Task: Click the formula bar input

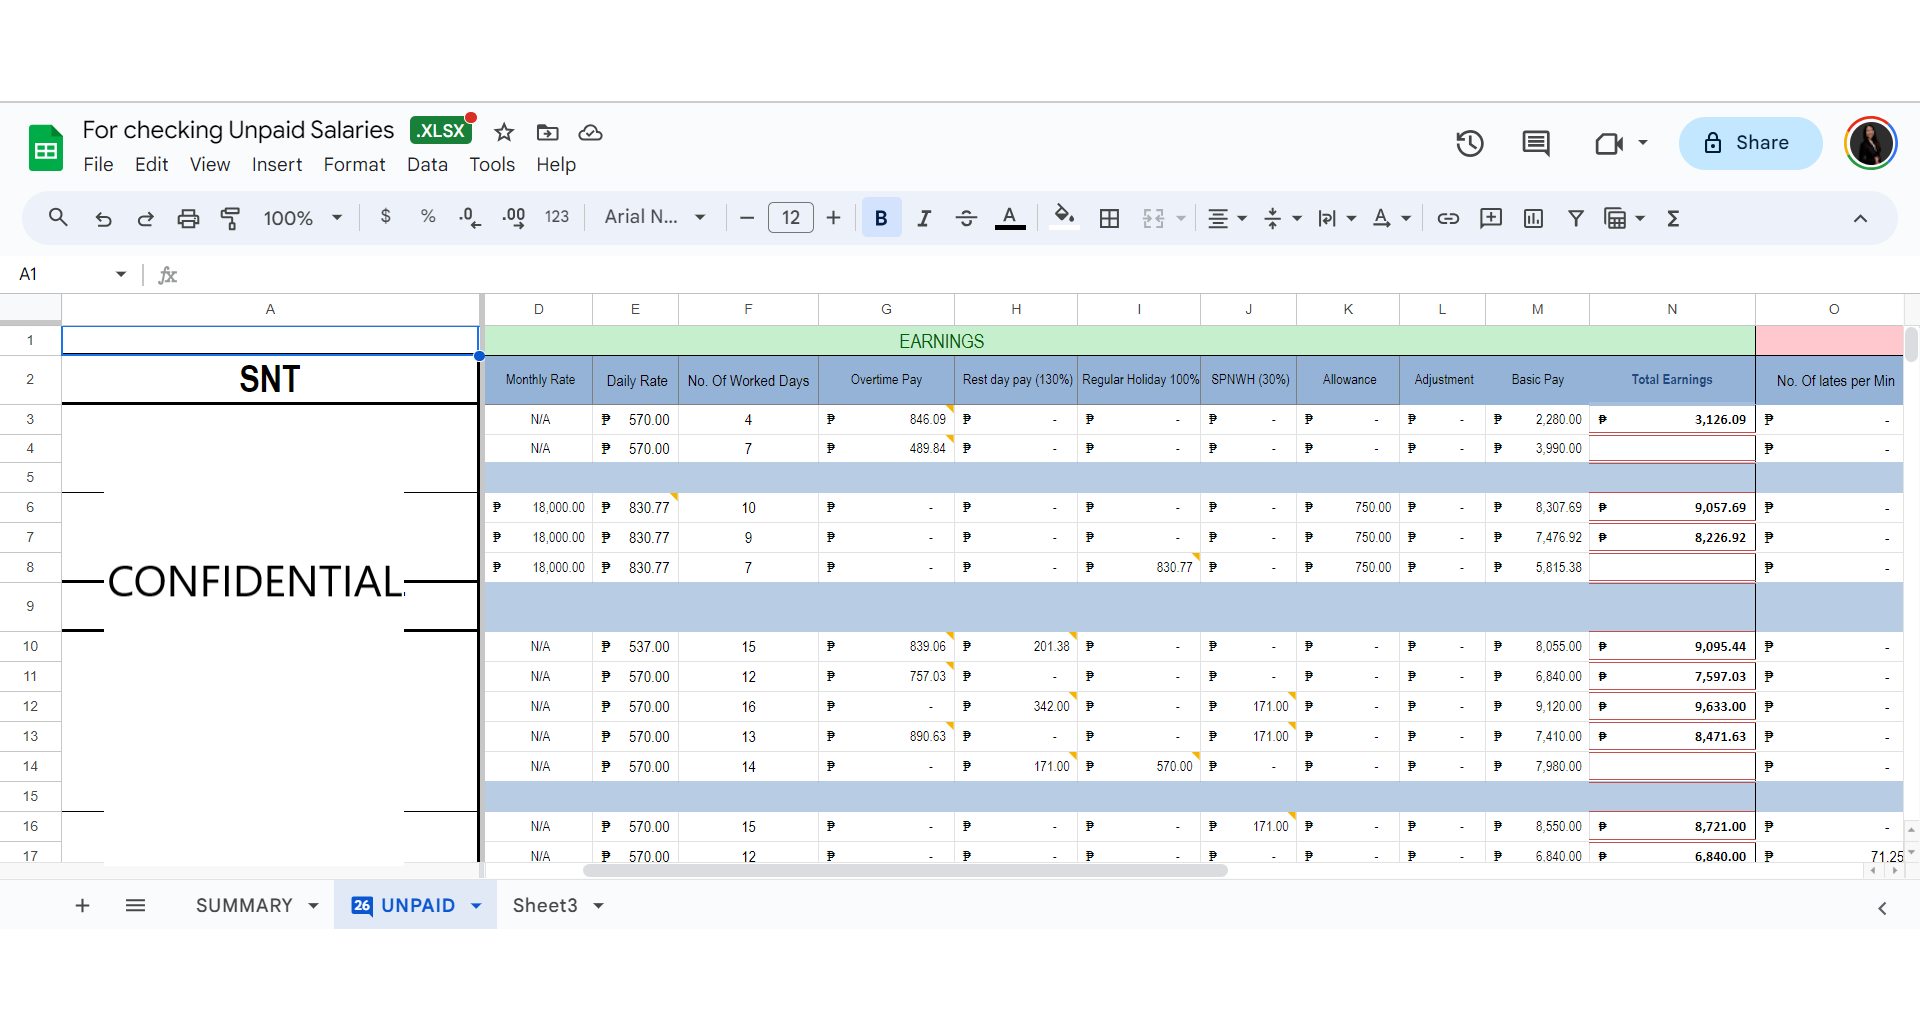Action: (x=1045, y=274)
